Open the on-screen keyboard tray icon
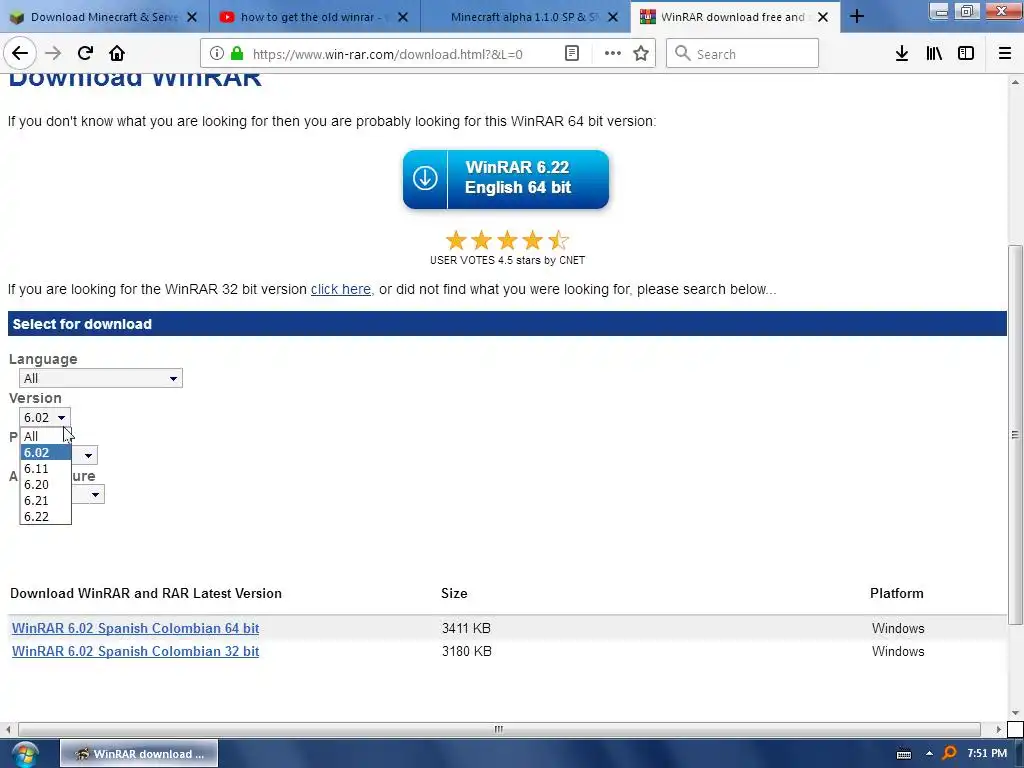The height and width of the screenshot is (768, 1024). [x=904, y=754]
